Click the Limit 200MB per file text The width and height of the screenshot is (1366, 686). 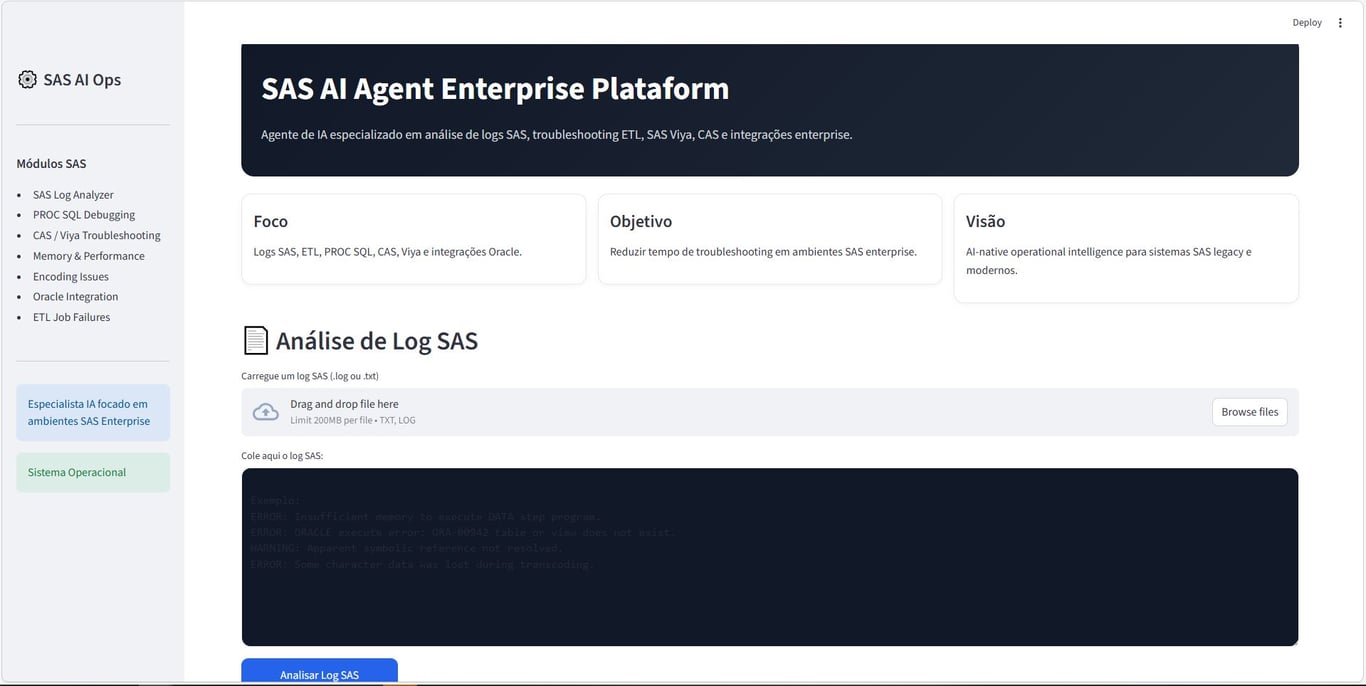point(353,420)
